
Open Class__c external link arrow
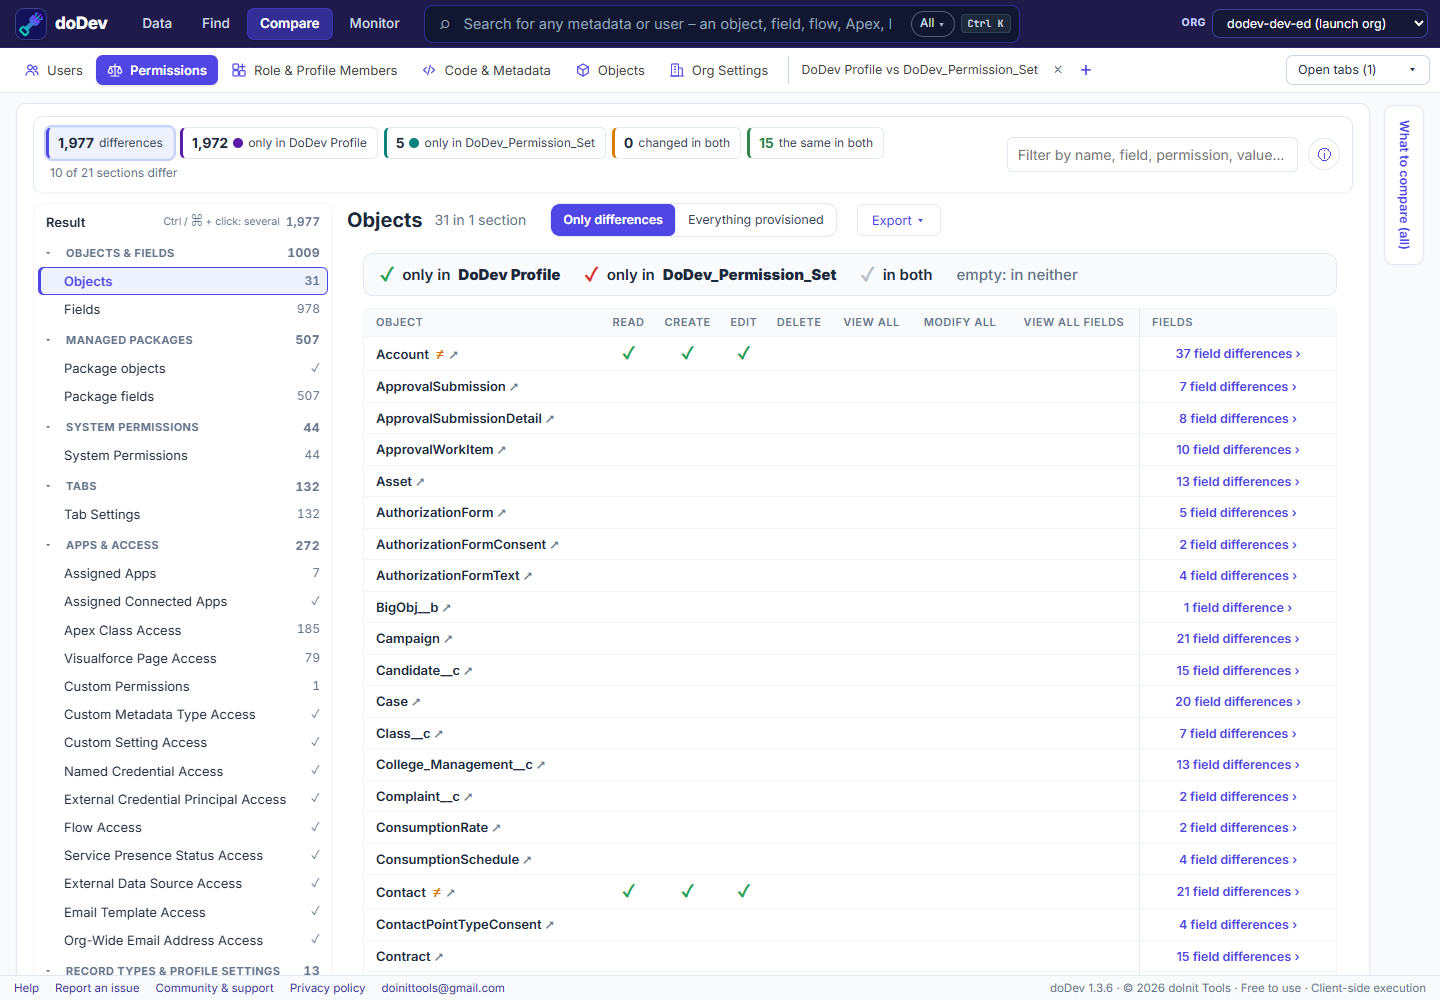coord(439,734)
